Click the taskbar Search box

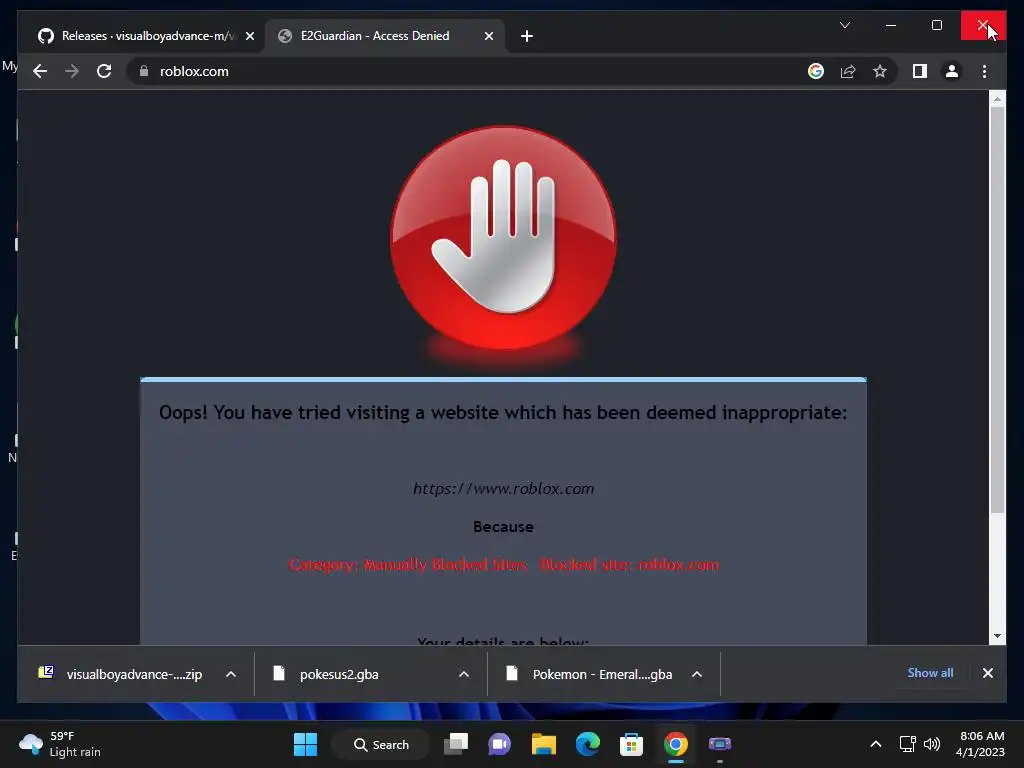pyautogui.click(x=380, y=744)
